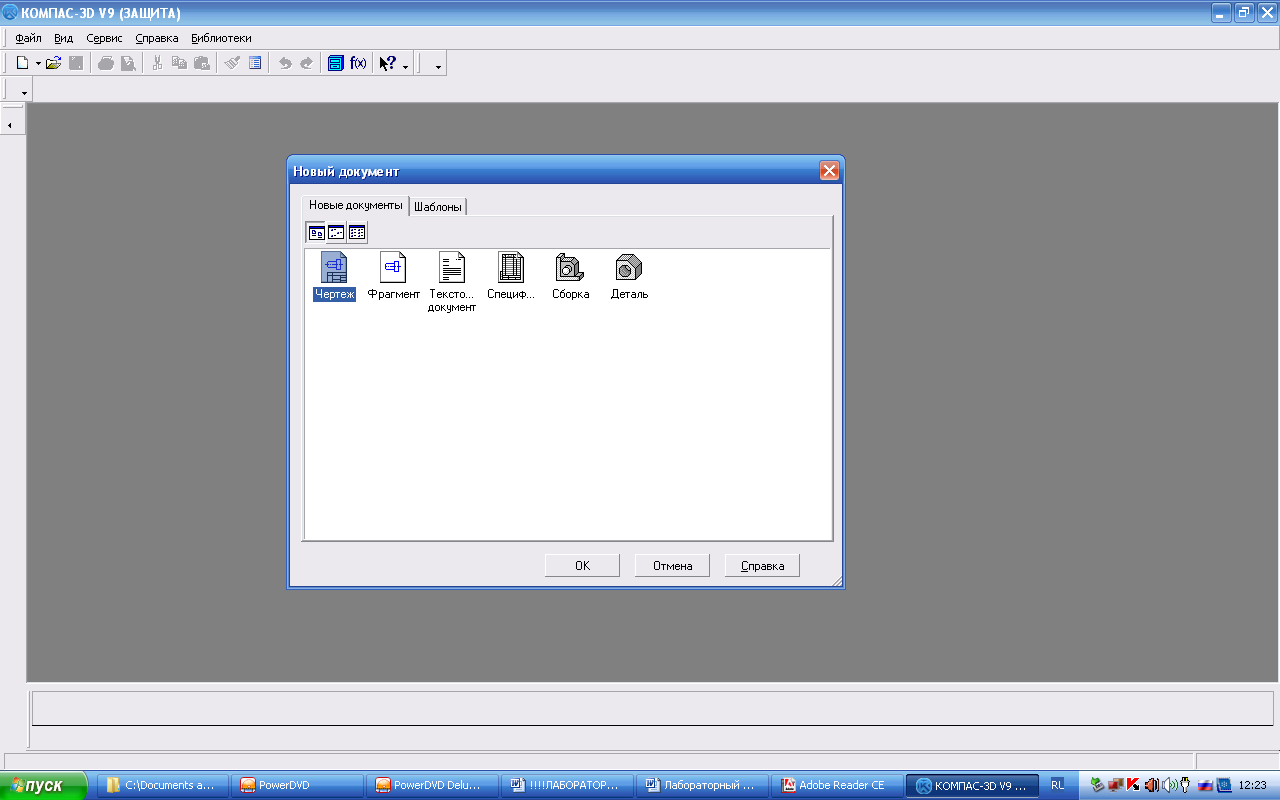Viewport: 1280px width, 800px height.
Task: Switch dialog to list table view
Action: point(357,233)
